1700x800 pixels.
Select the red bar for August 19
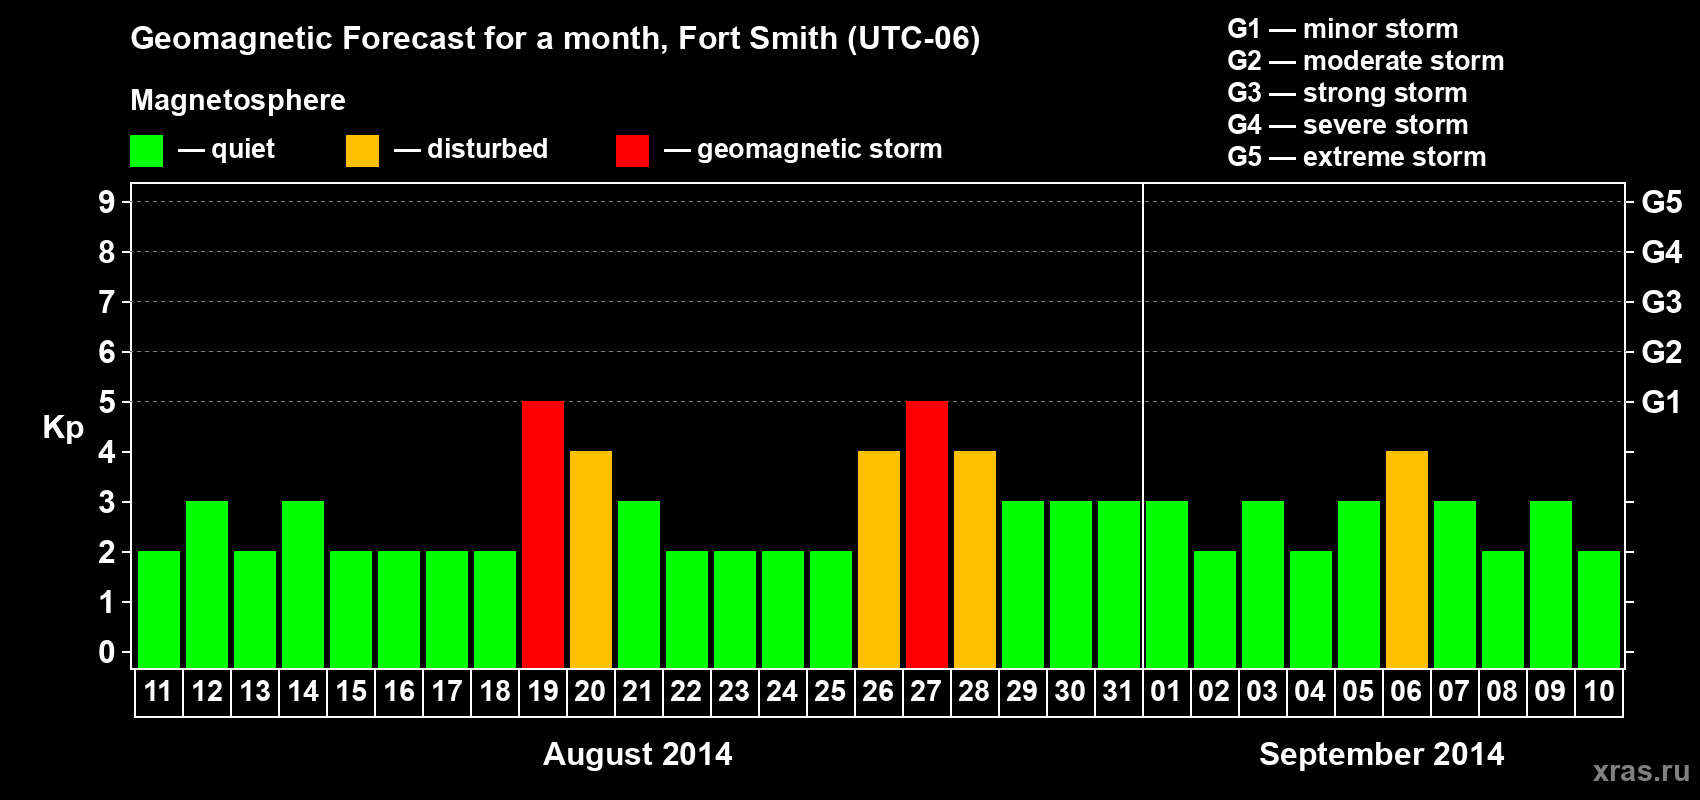click(x=543, y=534)
